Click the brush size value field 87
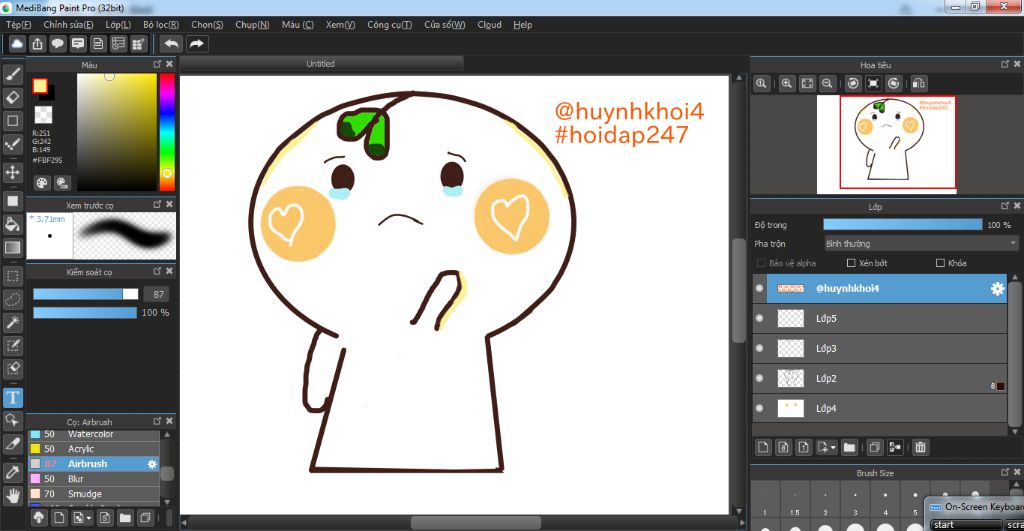The height and width of the screenshot is (531, 1024). coord(158,294)
